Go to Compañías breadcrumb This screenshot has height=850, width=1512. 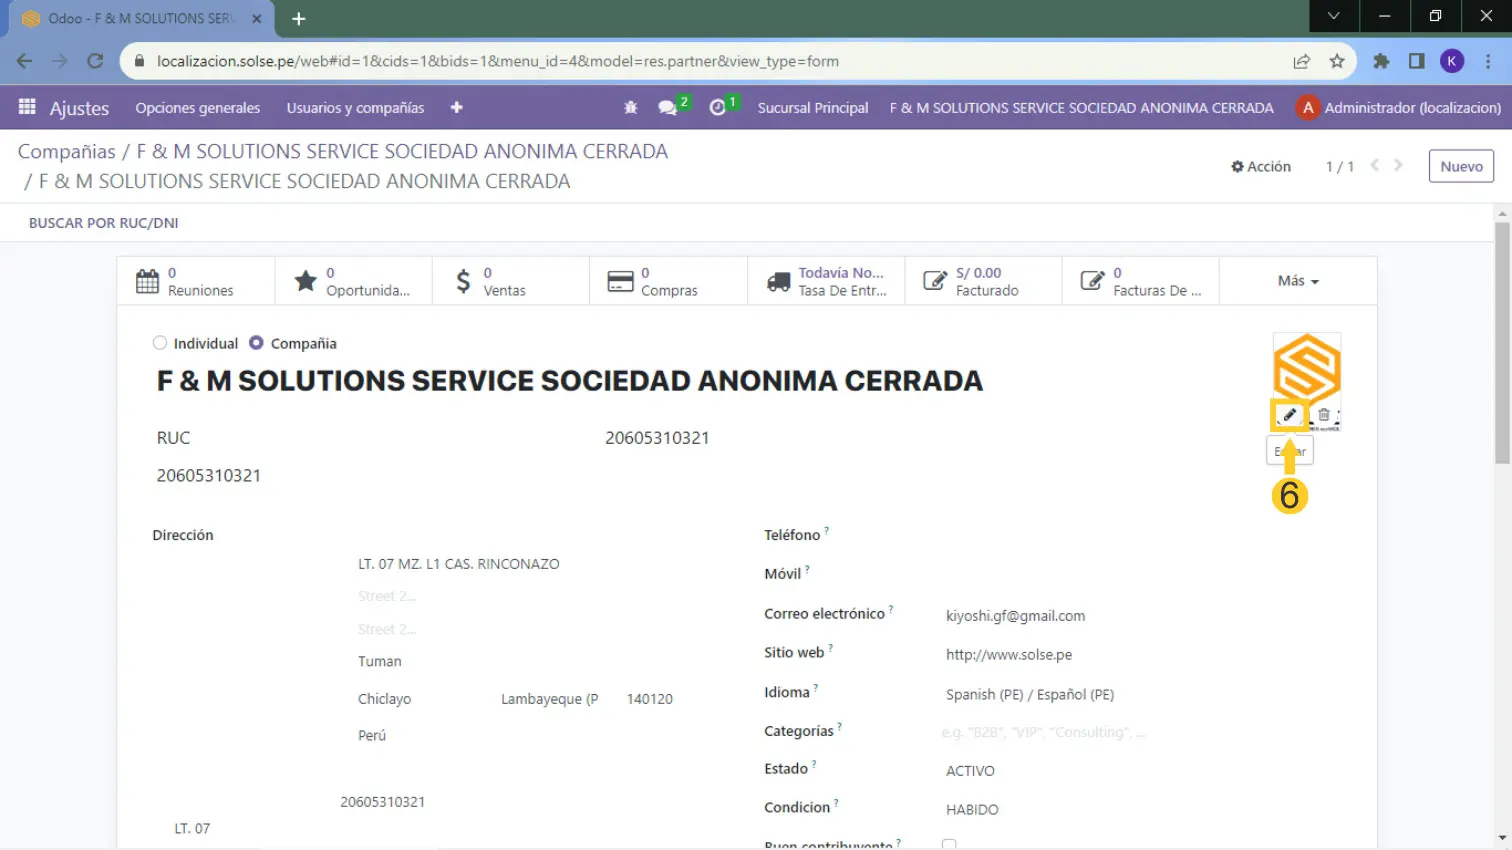[67, 151]
